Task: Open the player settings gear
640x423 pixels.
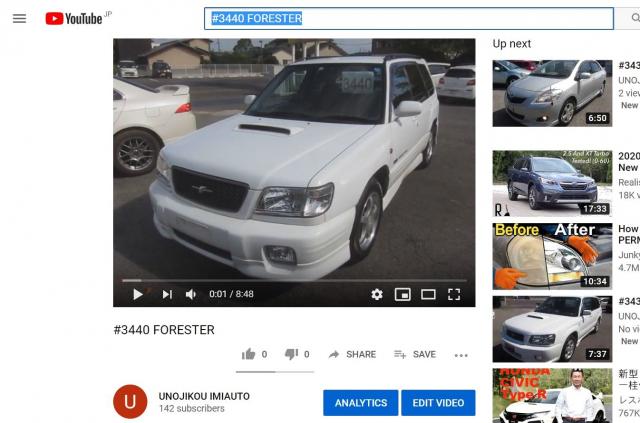Action: (377, 294)
